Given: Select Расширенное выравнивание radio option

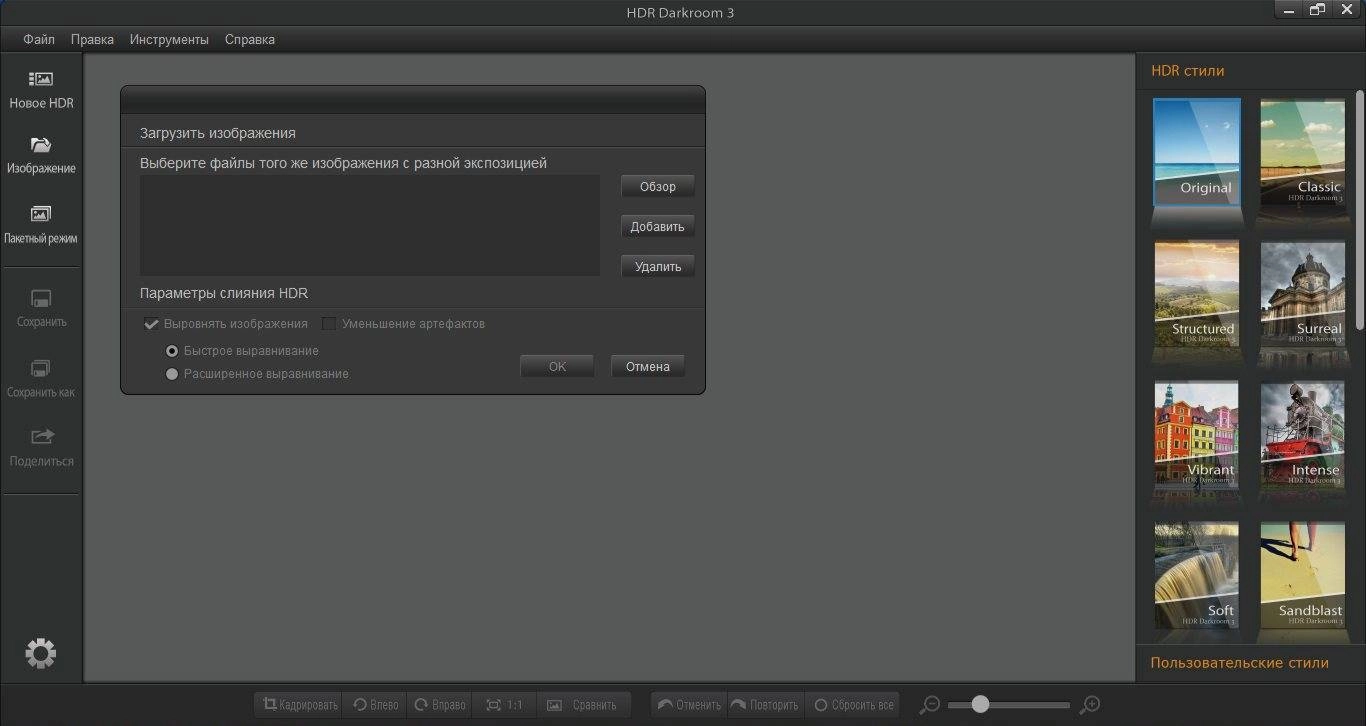Looking at the screenshot, I should tap(172, 374).
